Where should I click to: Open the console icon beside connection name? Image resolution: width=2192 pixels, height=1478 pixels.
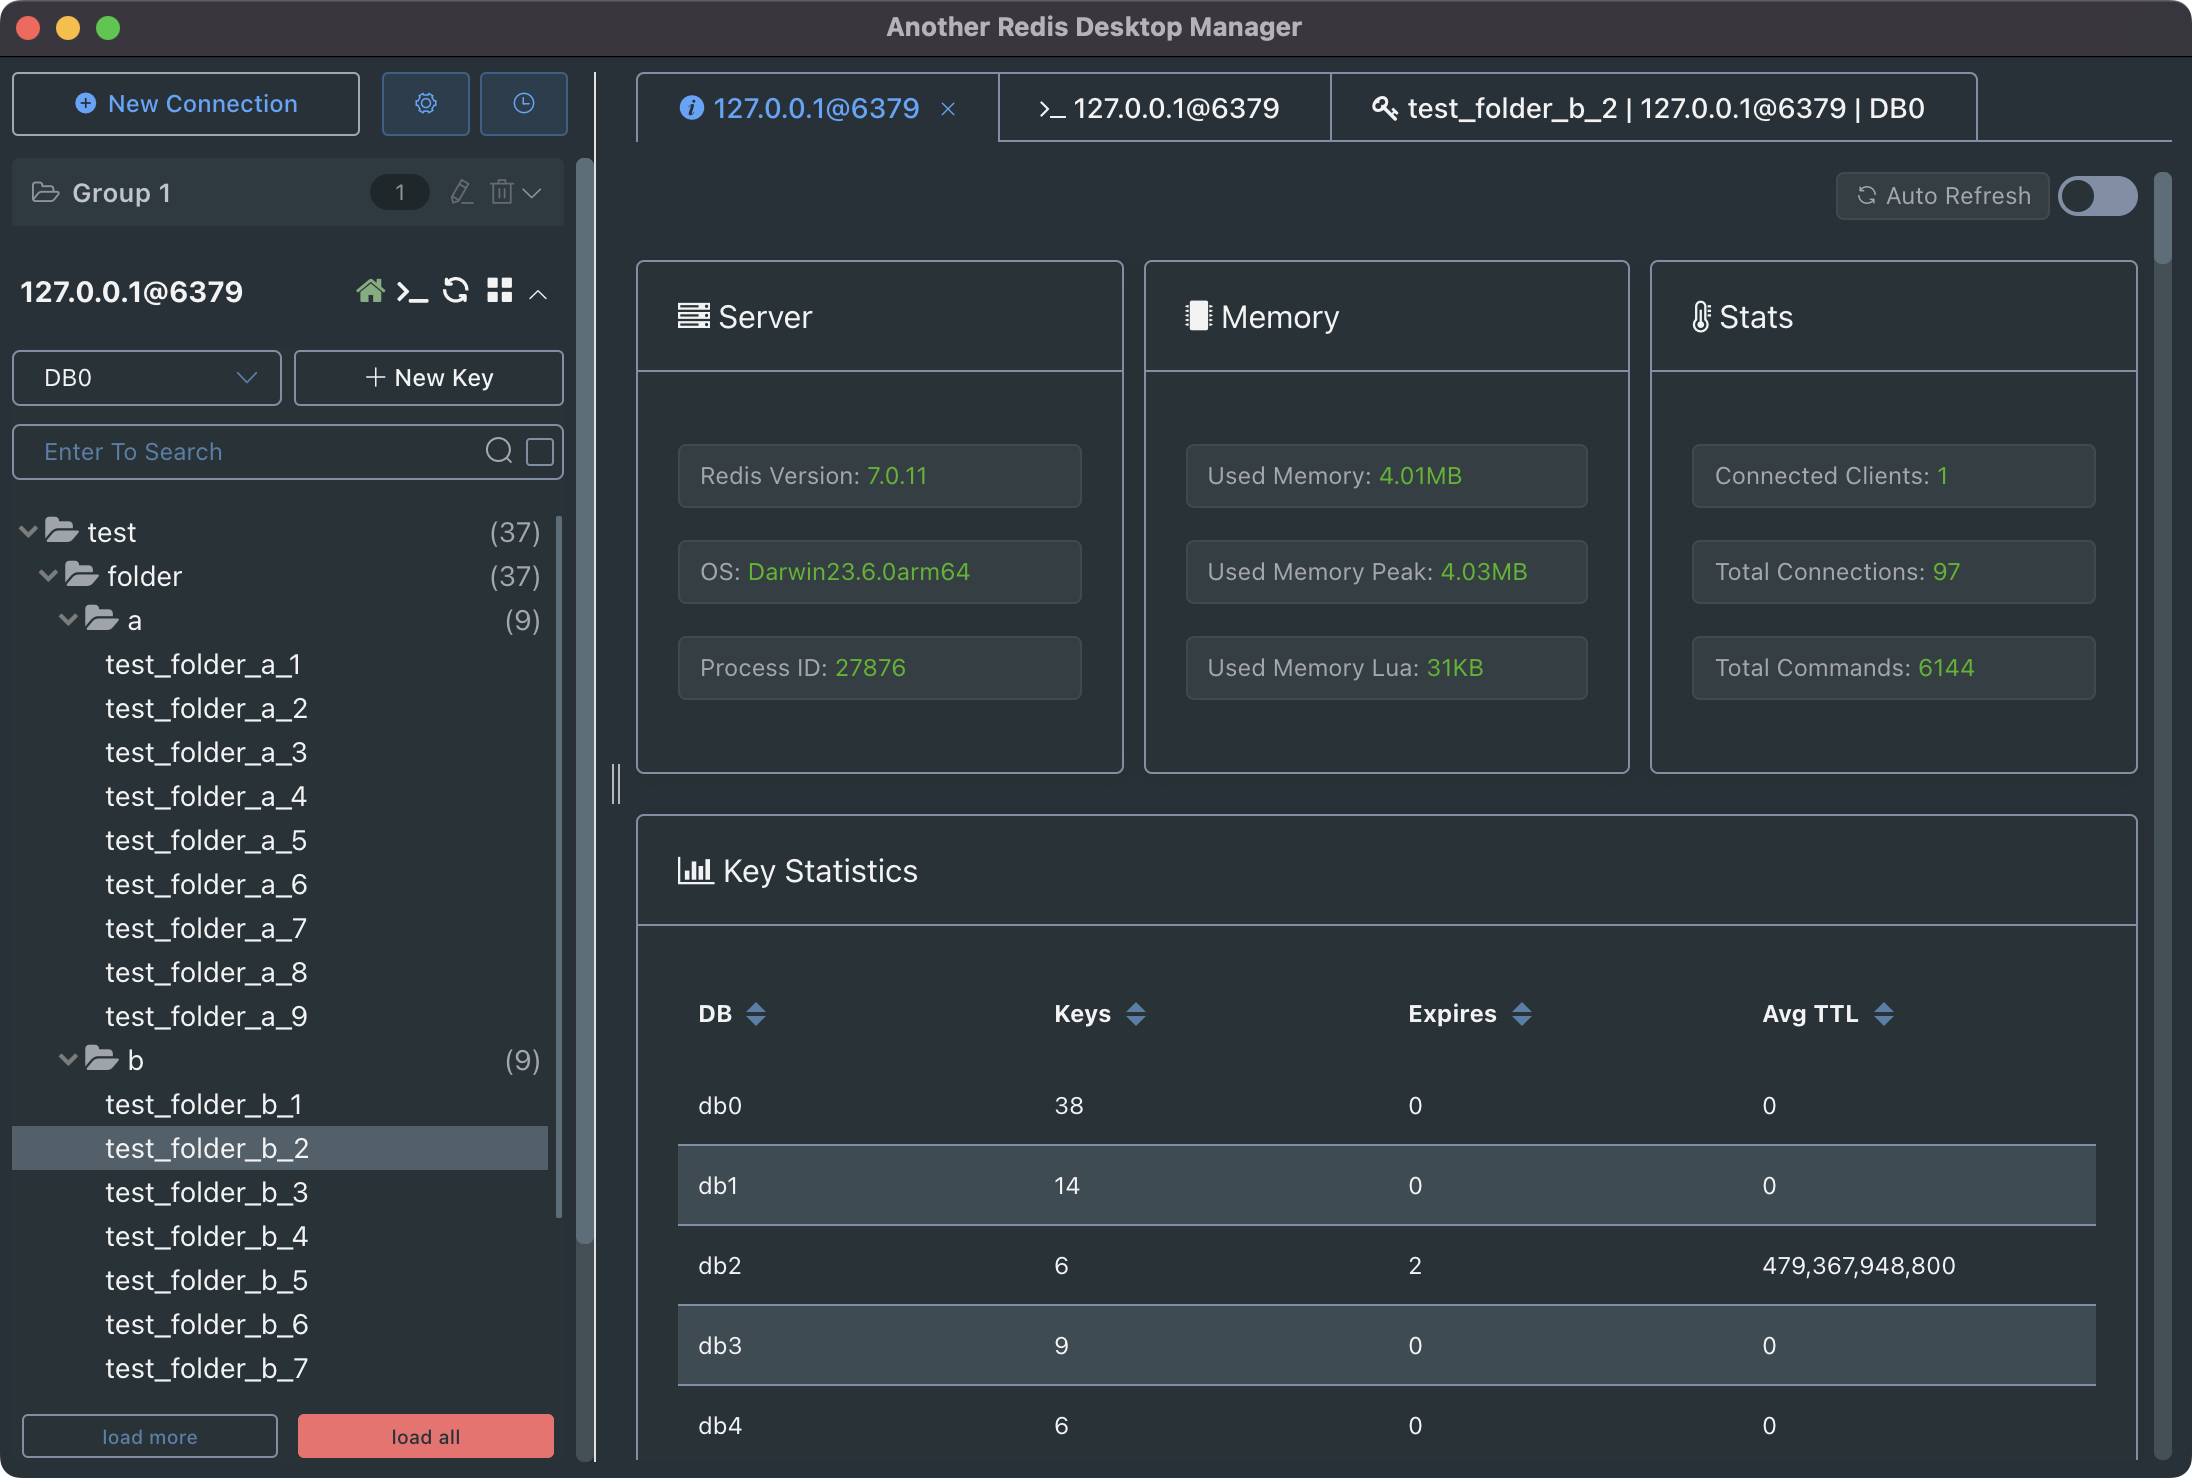412,291
